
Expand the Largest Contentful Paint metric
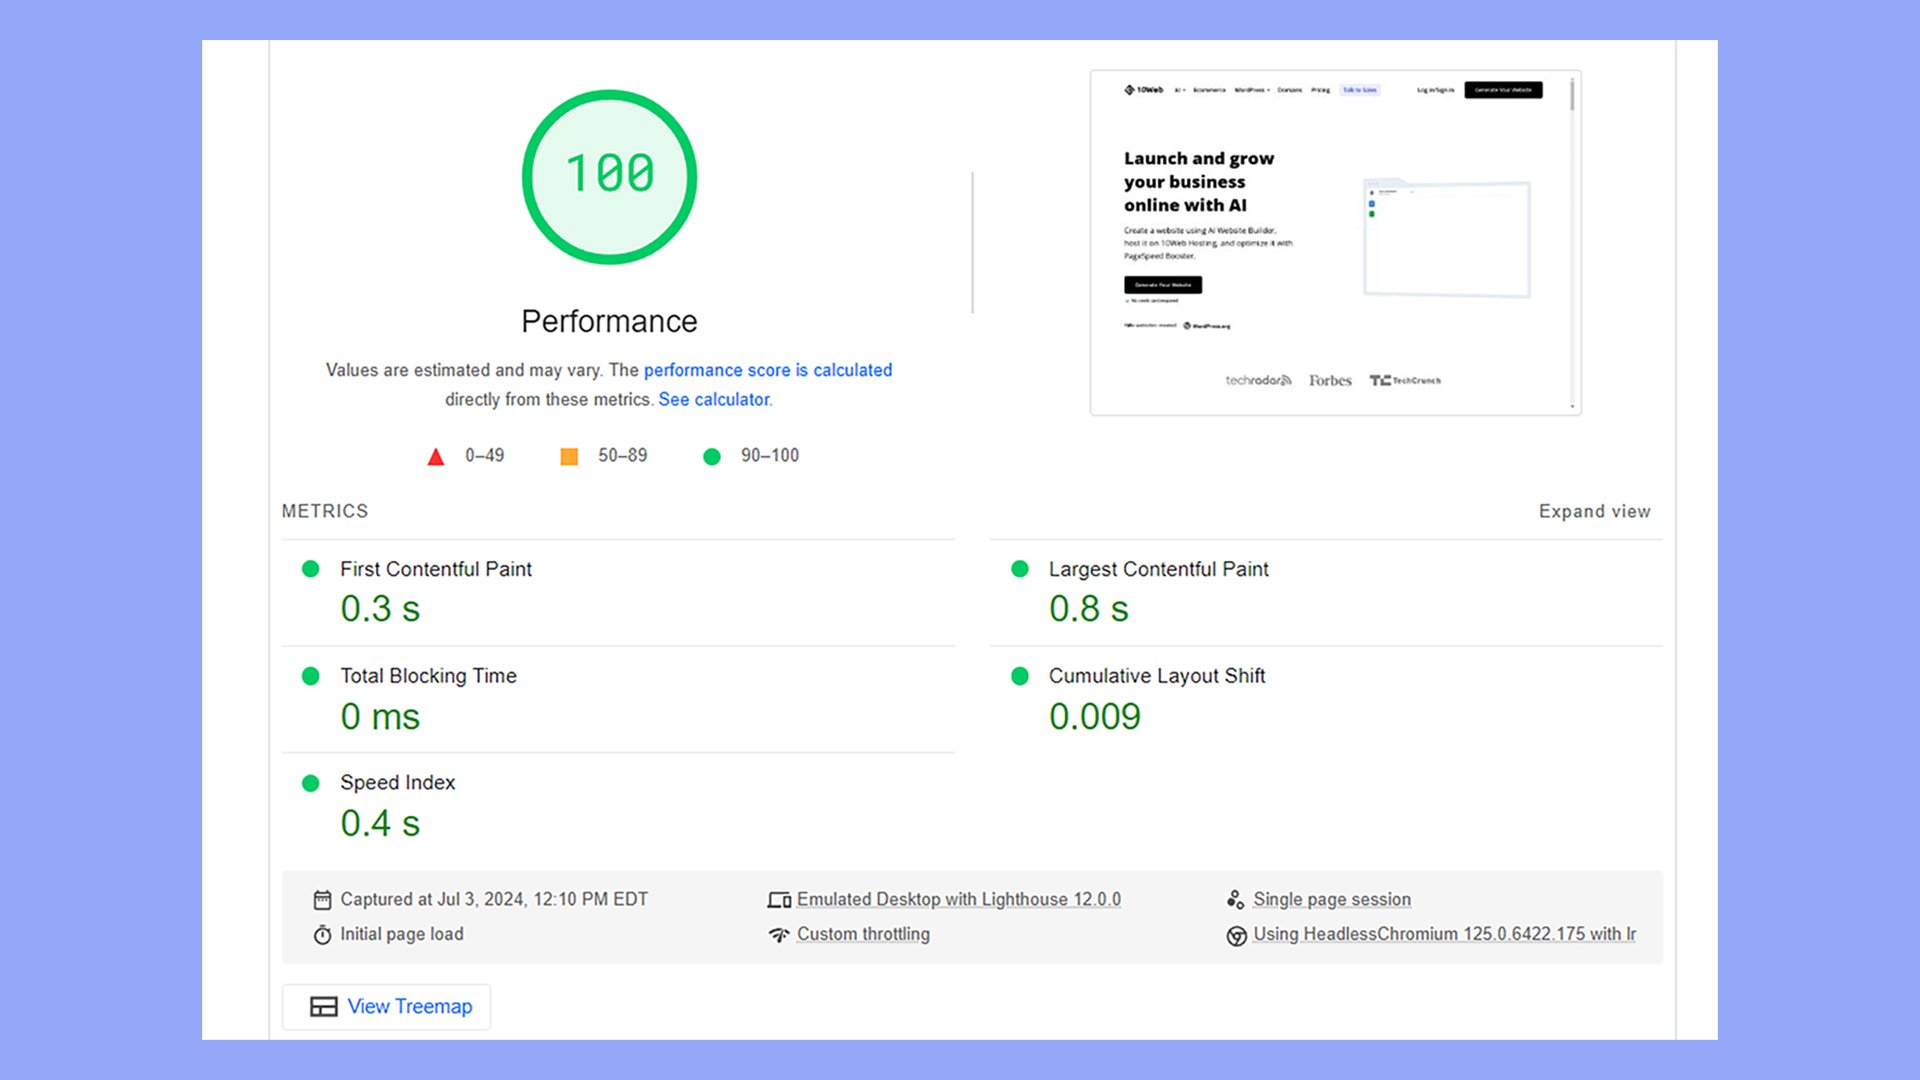pos(1158,569)
